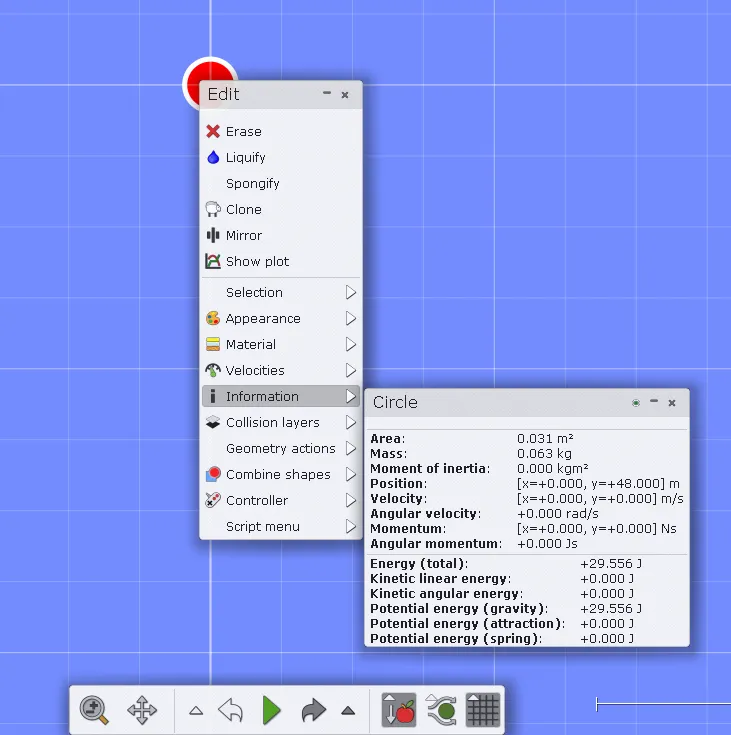Toggle the grid display icon
This screenshot has height=735, width=731.
(482, 710)
